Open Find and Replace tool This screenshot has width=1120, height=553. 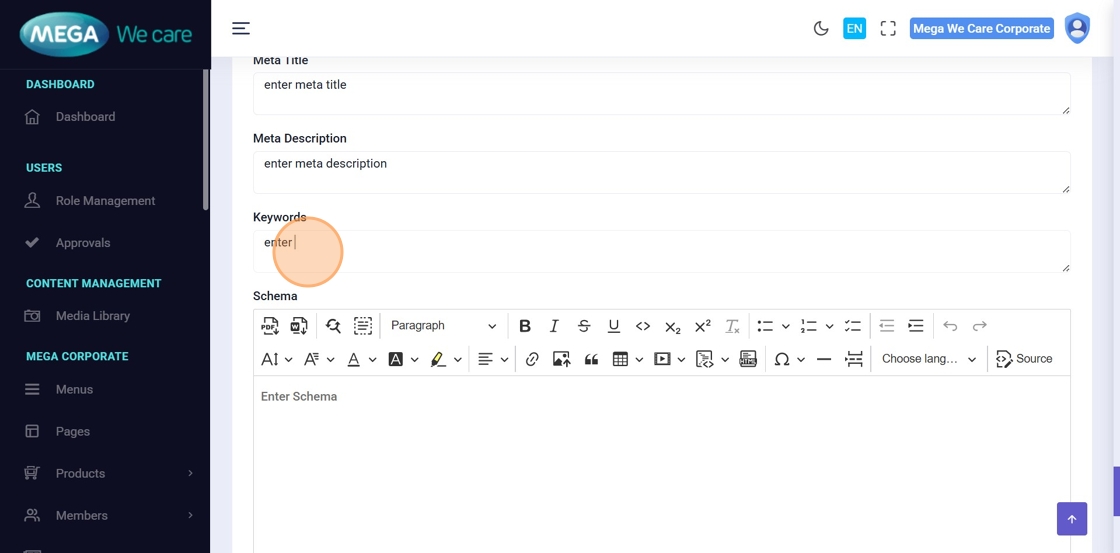pos(333,326)
